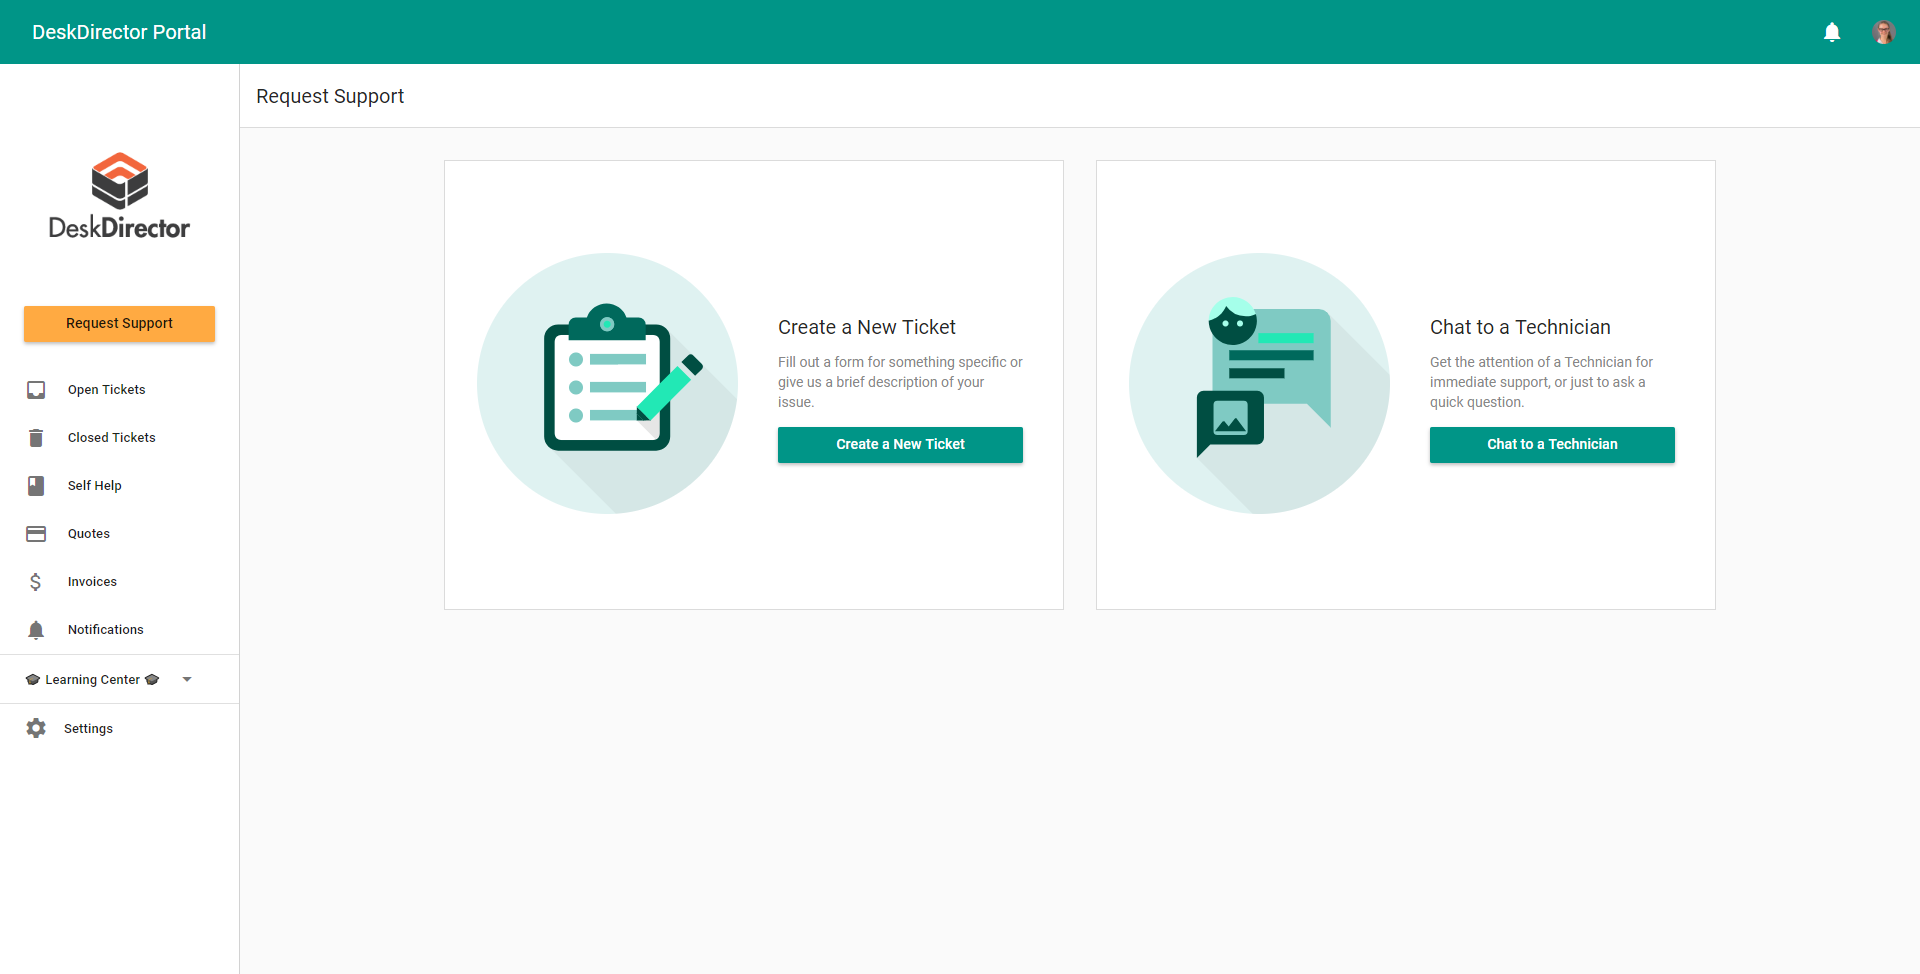Click the 'Get the attention of a Technician' text

pos(1541,382)
